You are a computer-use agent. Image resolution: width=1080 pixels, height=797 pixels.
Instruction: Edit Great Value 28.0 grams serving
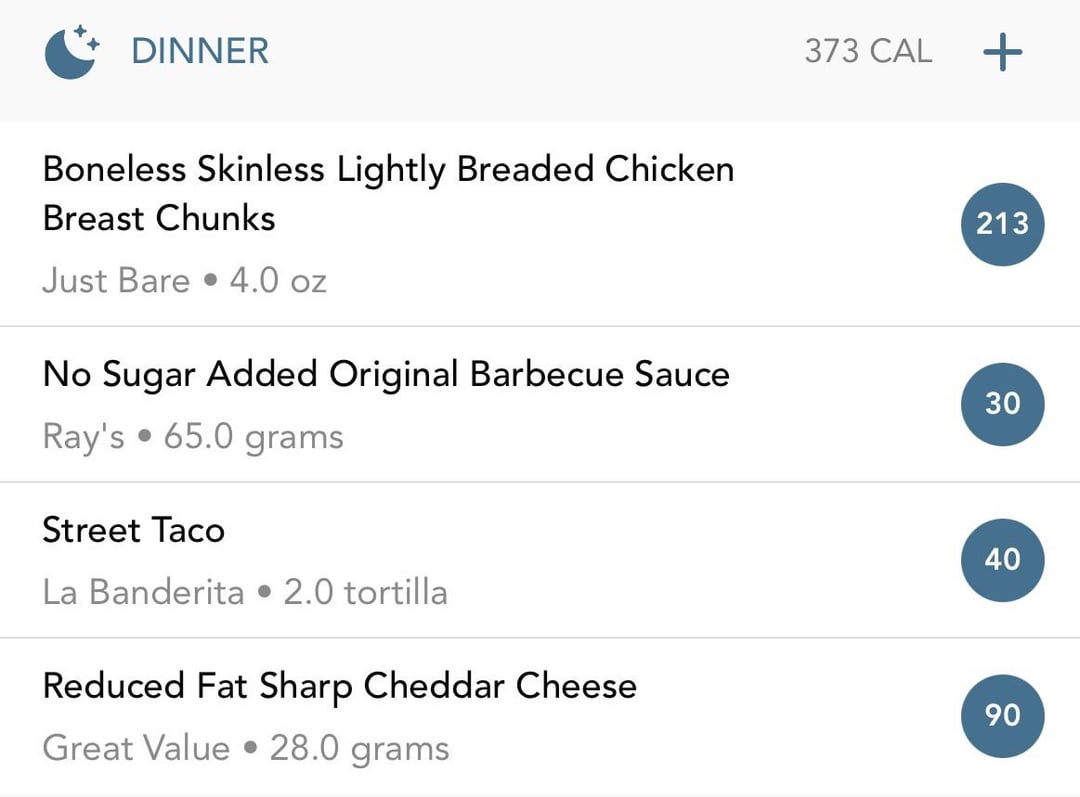[x=246, y=749]
